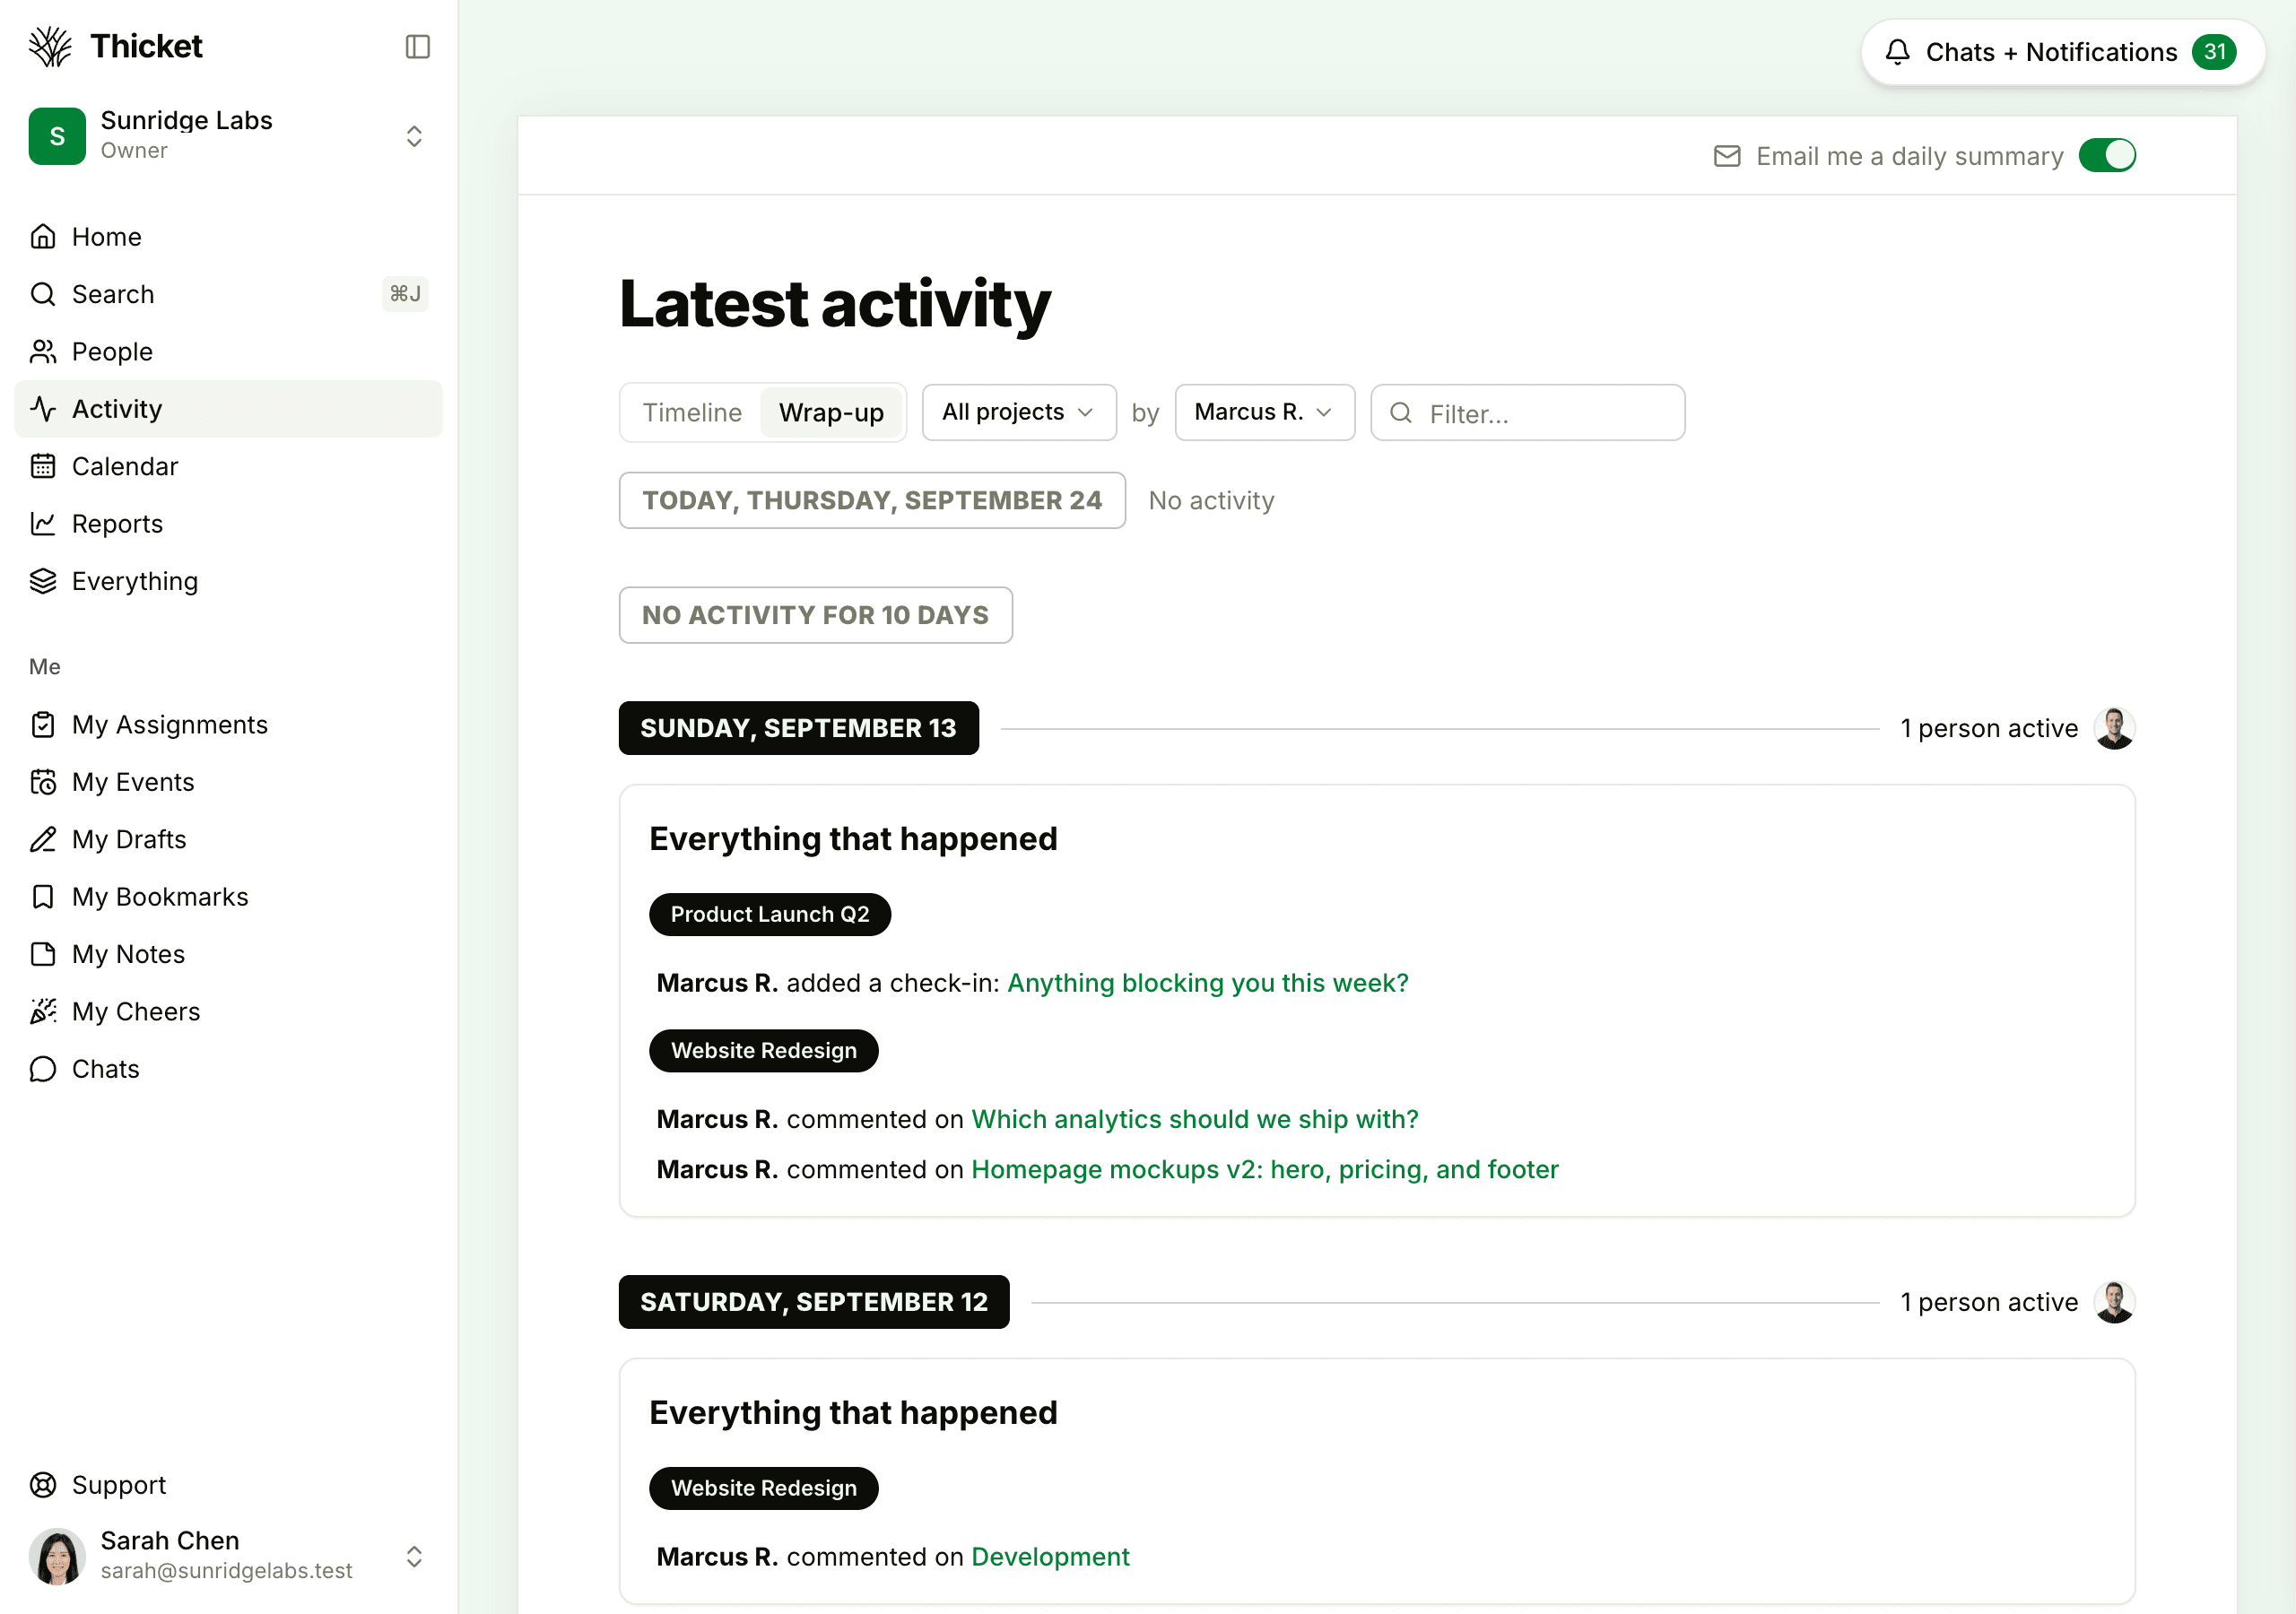Click the Thicket logo icon
The width and height of the screenshot is (2296, 1614).
[x=50, y=46]
